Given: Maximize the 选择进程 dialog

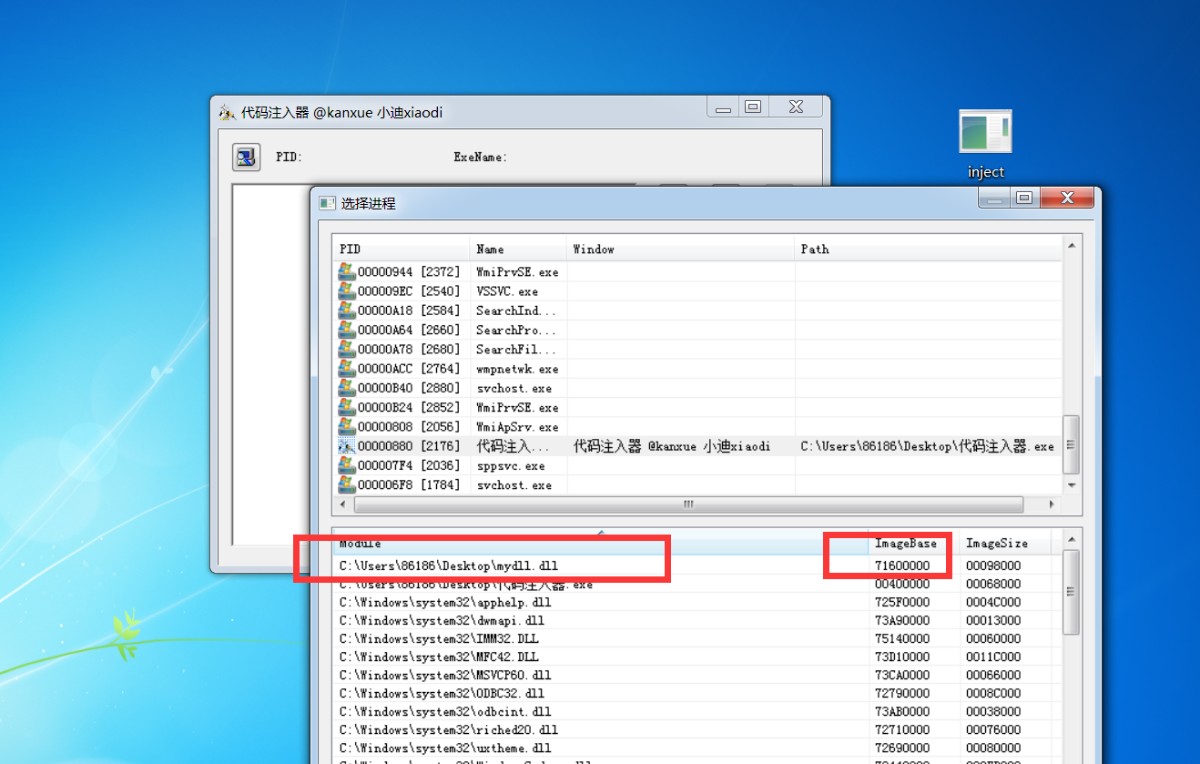Looking at the screenshot, I should (x=1024, y=198).
